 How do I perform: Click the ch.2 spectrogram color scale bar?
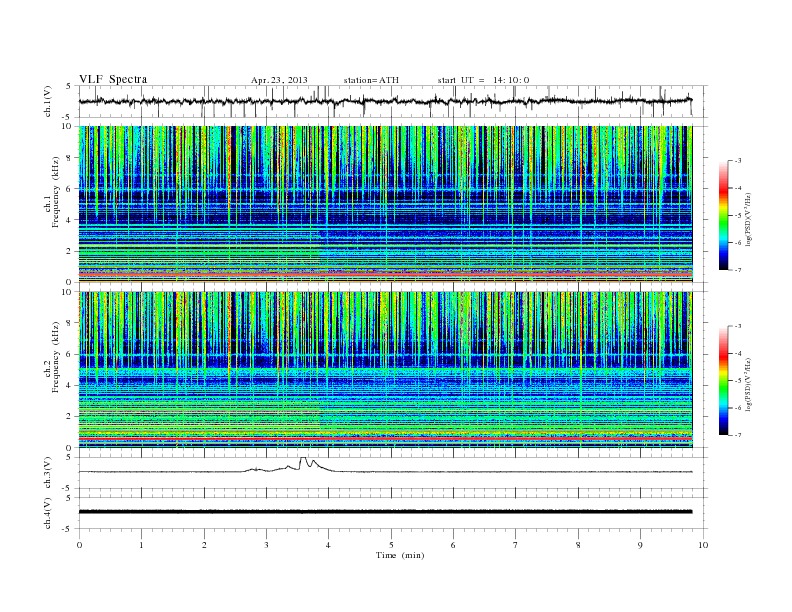point(723,380)
